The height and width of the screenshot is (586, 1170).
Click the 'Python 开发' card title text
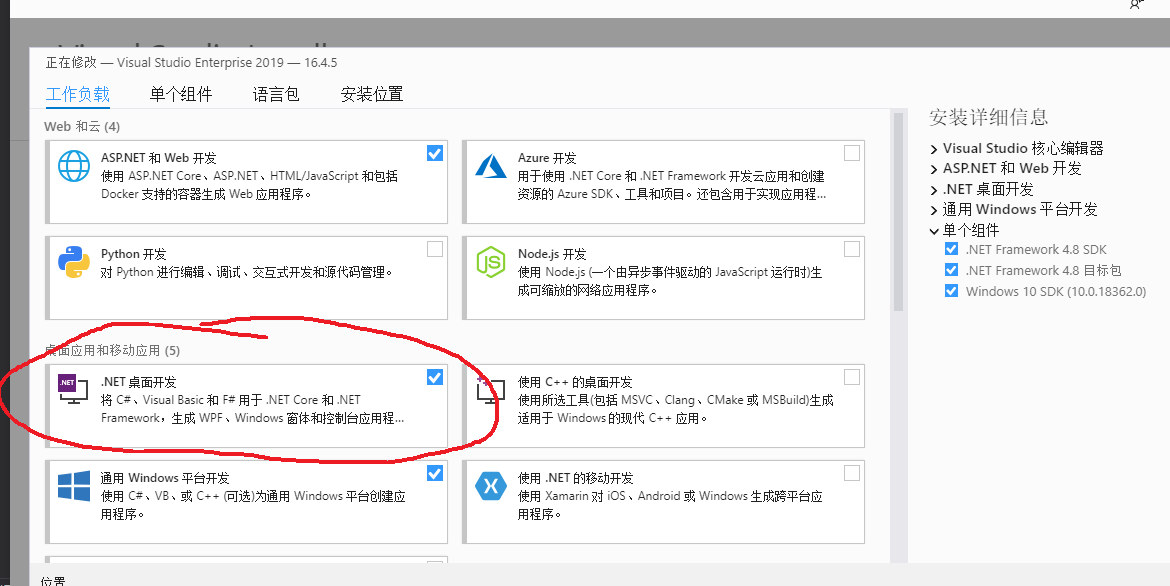[134, 254]
